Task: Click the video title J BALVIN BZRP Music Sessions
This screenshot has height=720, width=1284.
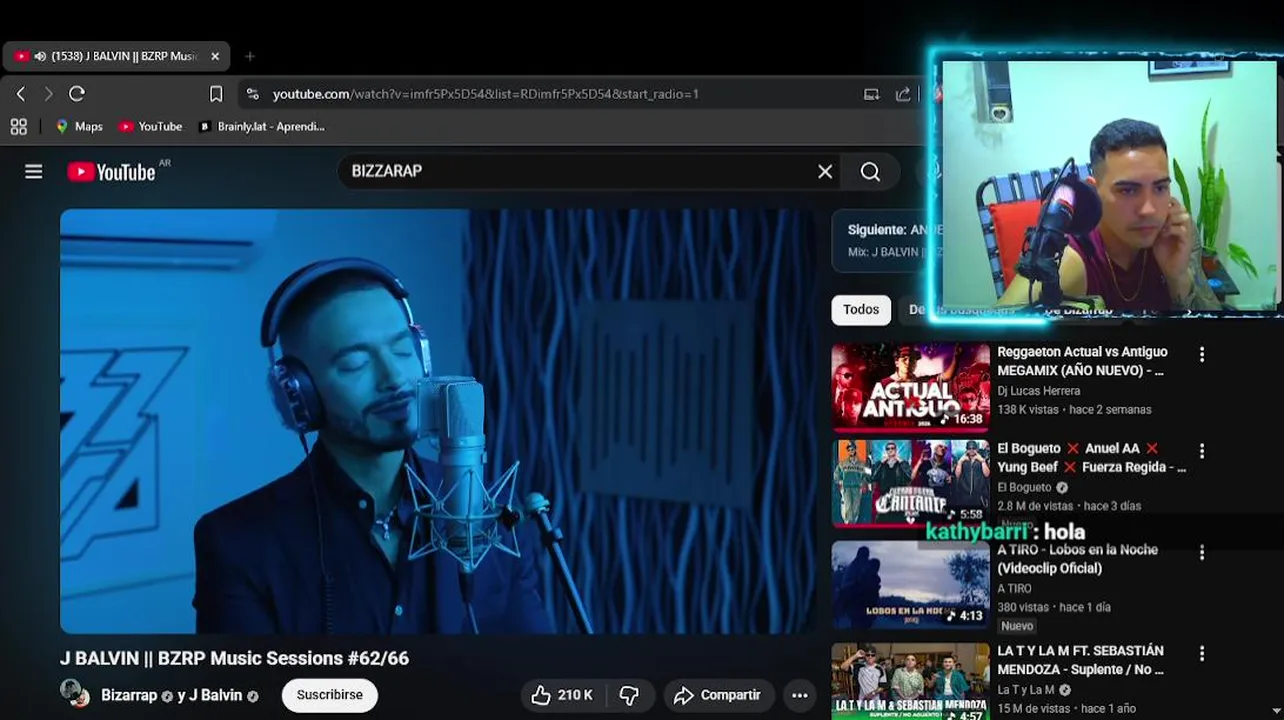Action: pos(235,658)
